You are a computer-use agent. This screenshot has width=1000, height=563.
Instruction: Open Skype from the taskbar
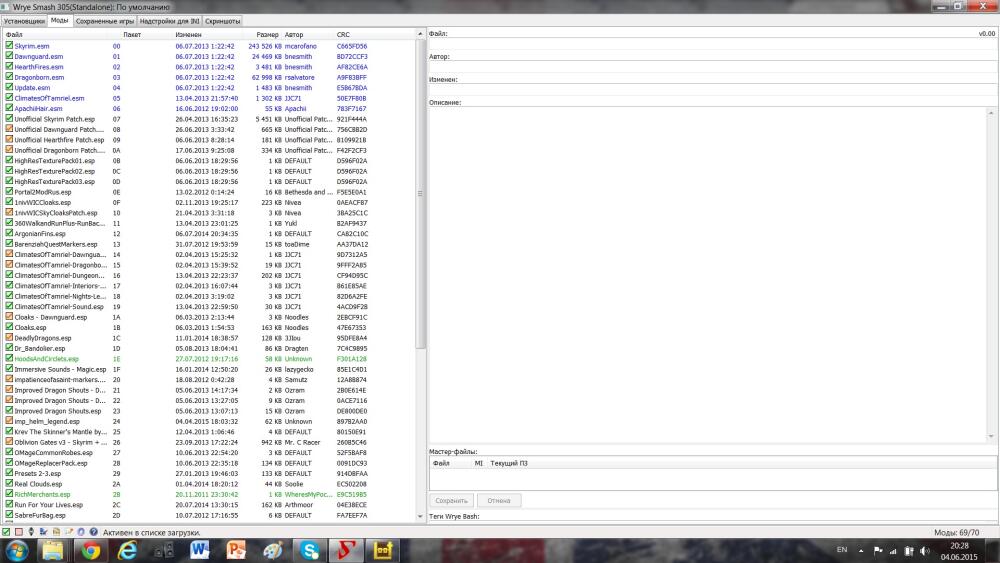[309, 550]
